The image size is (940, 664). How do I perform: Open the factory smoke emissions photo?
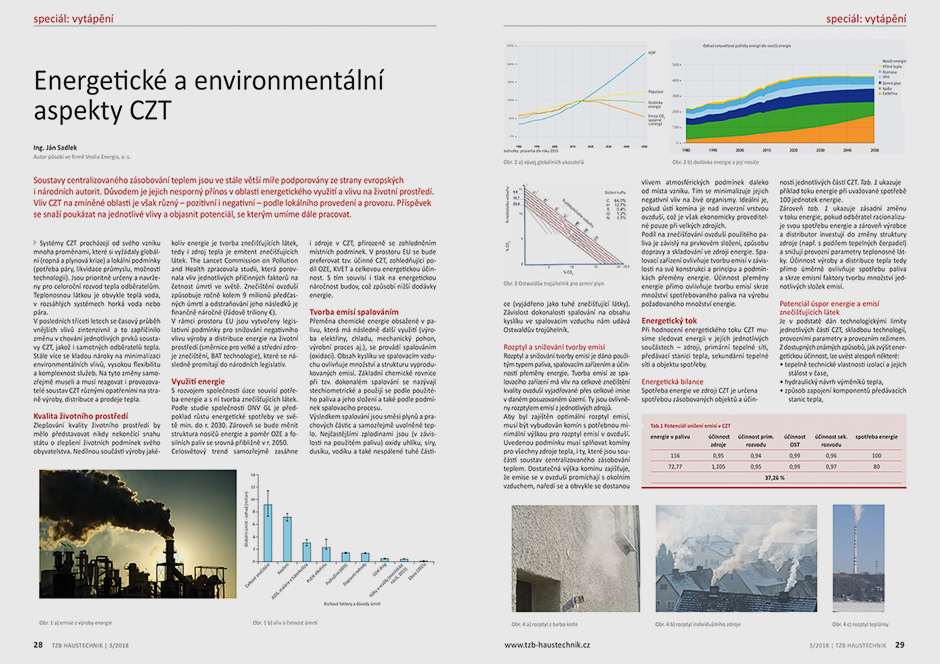point(138,534)
